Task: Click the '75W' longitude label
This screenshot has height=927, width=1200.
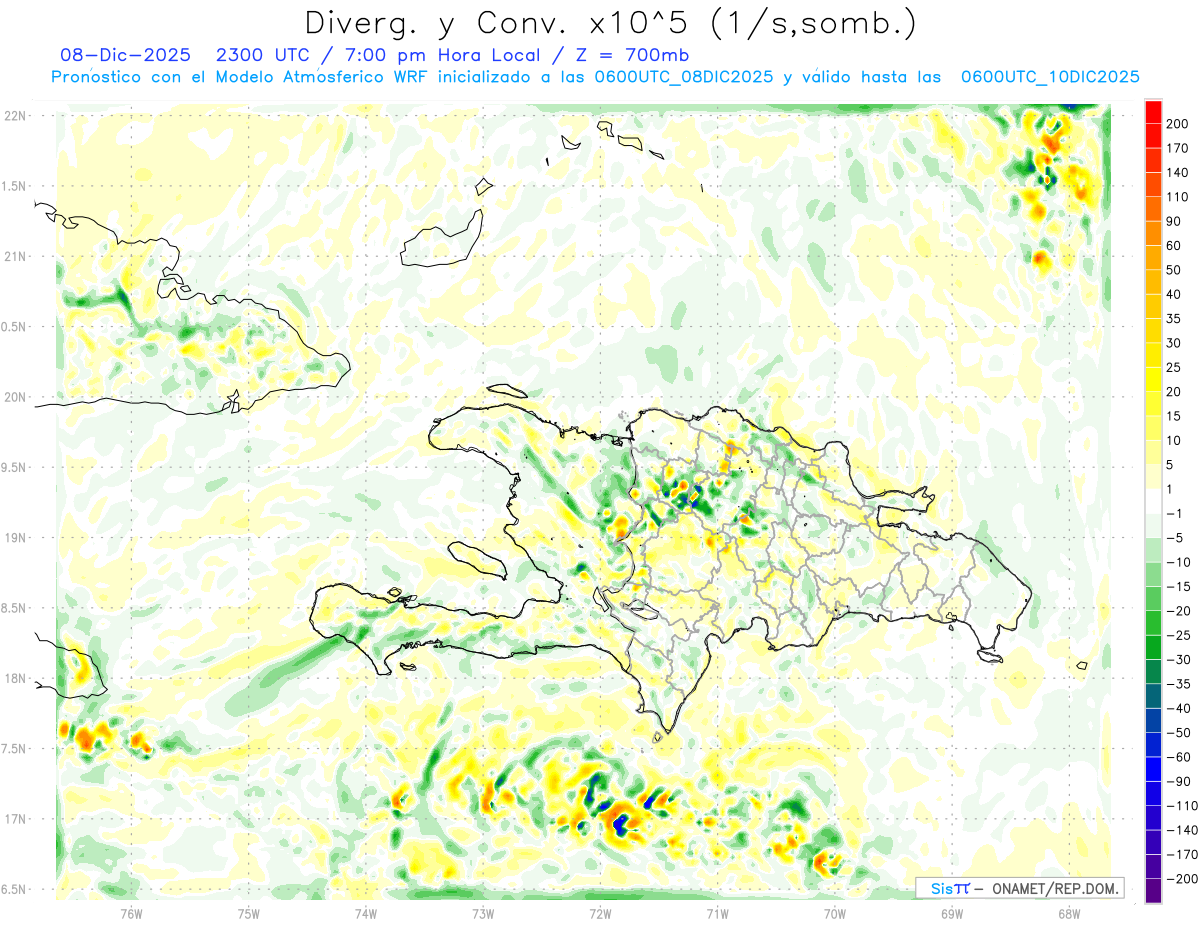Action: click(x=248, y=913)
